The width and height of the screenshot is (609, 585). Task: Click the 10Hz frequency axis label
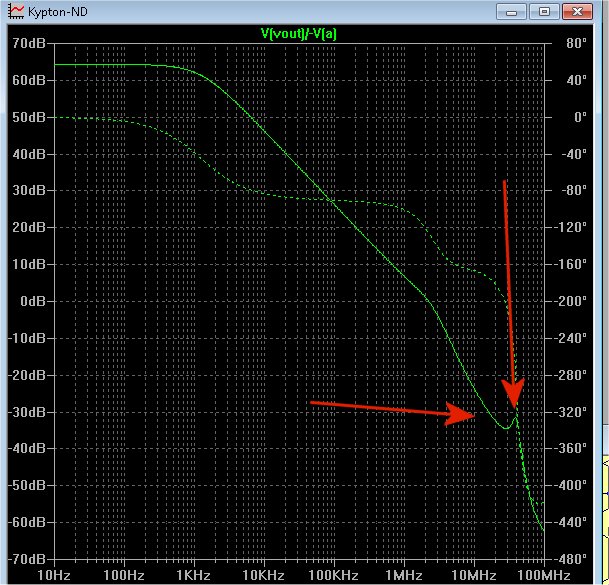coord(54,575)
